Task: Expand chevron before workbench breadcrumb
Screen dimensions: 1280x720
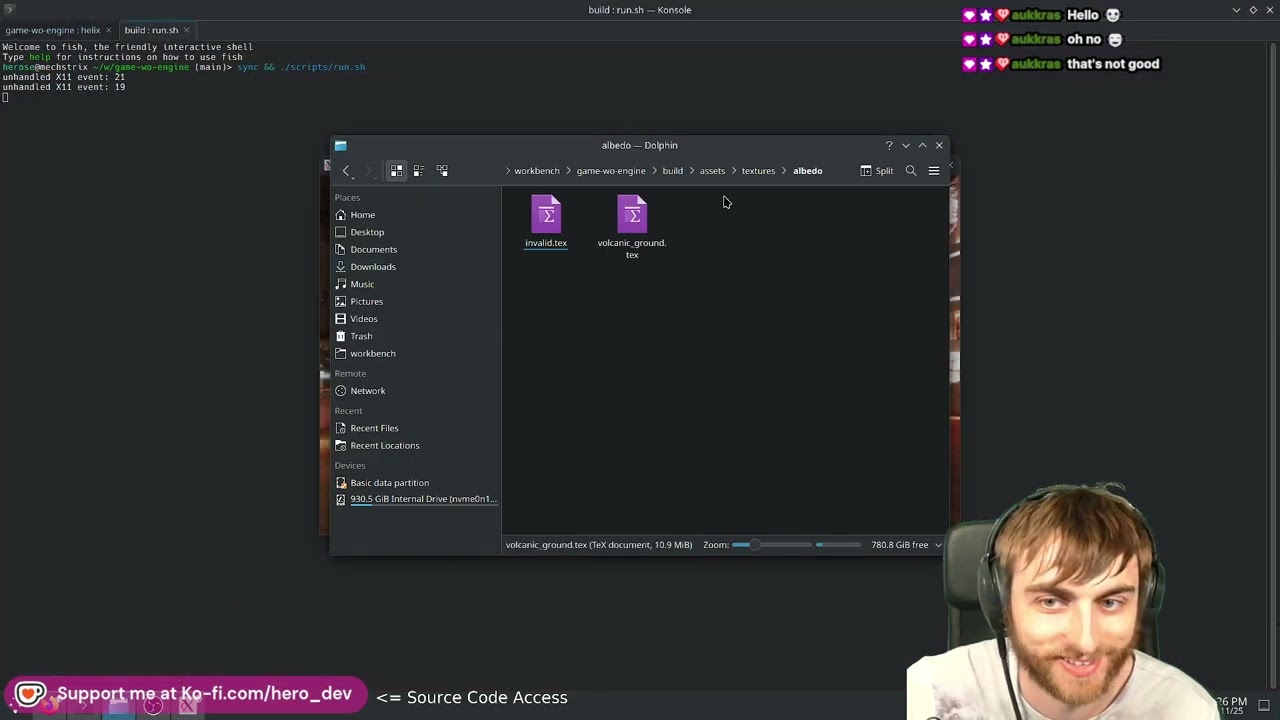Action: (x=508, y=171)
